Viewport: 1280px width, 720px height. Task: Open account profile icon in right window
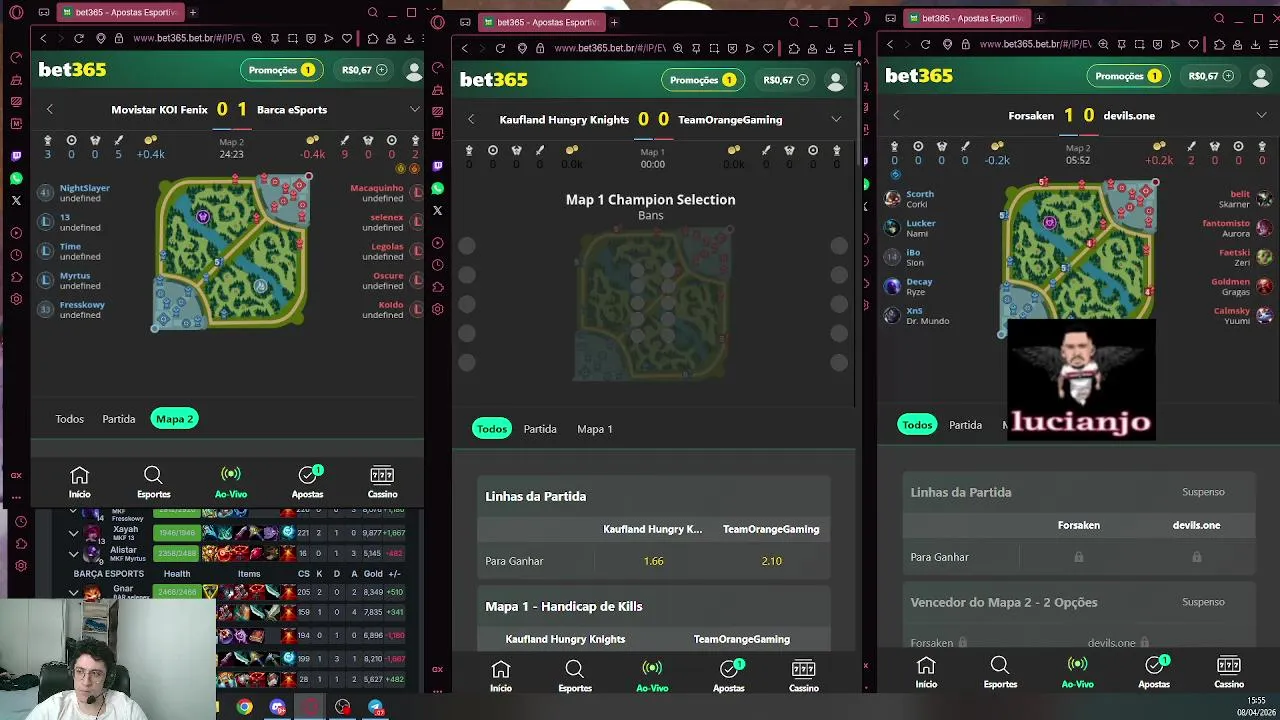tap(1261, 76)
